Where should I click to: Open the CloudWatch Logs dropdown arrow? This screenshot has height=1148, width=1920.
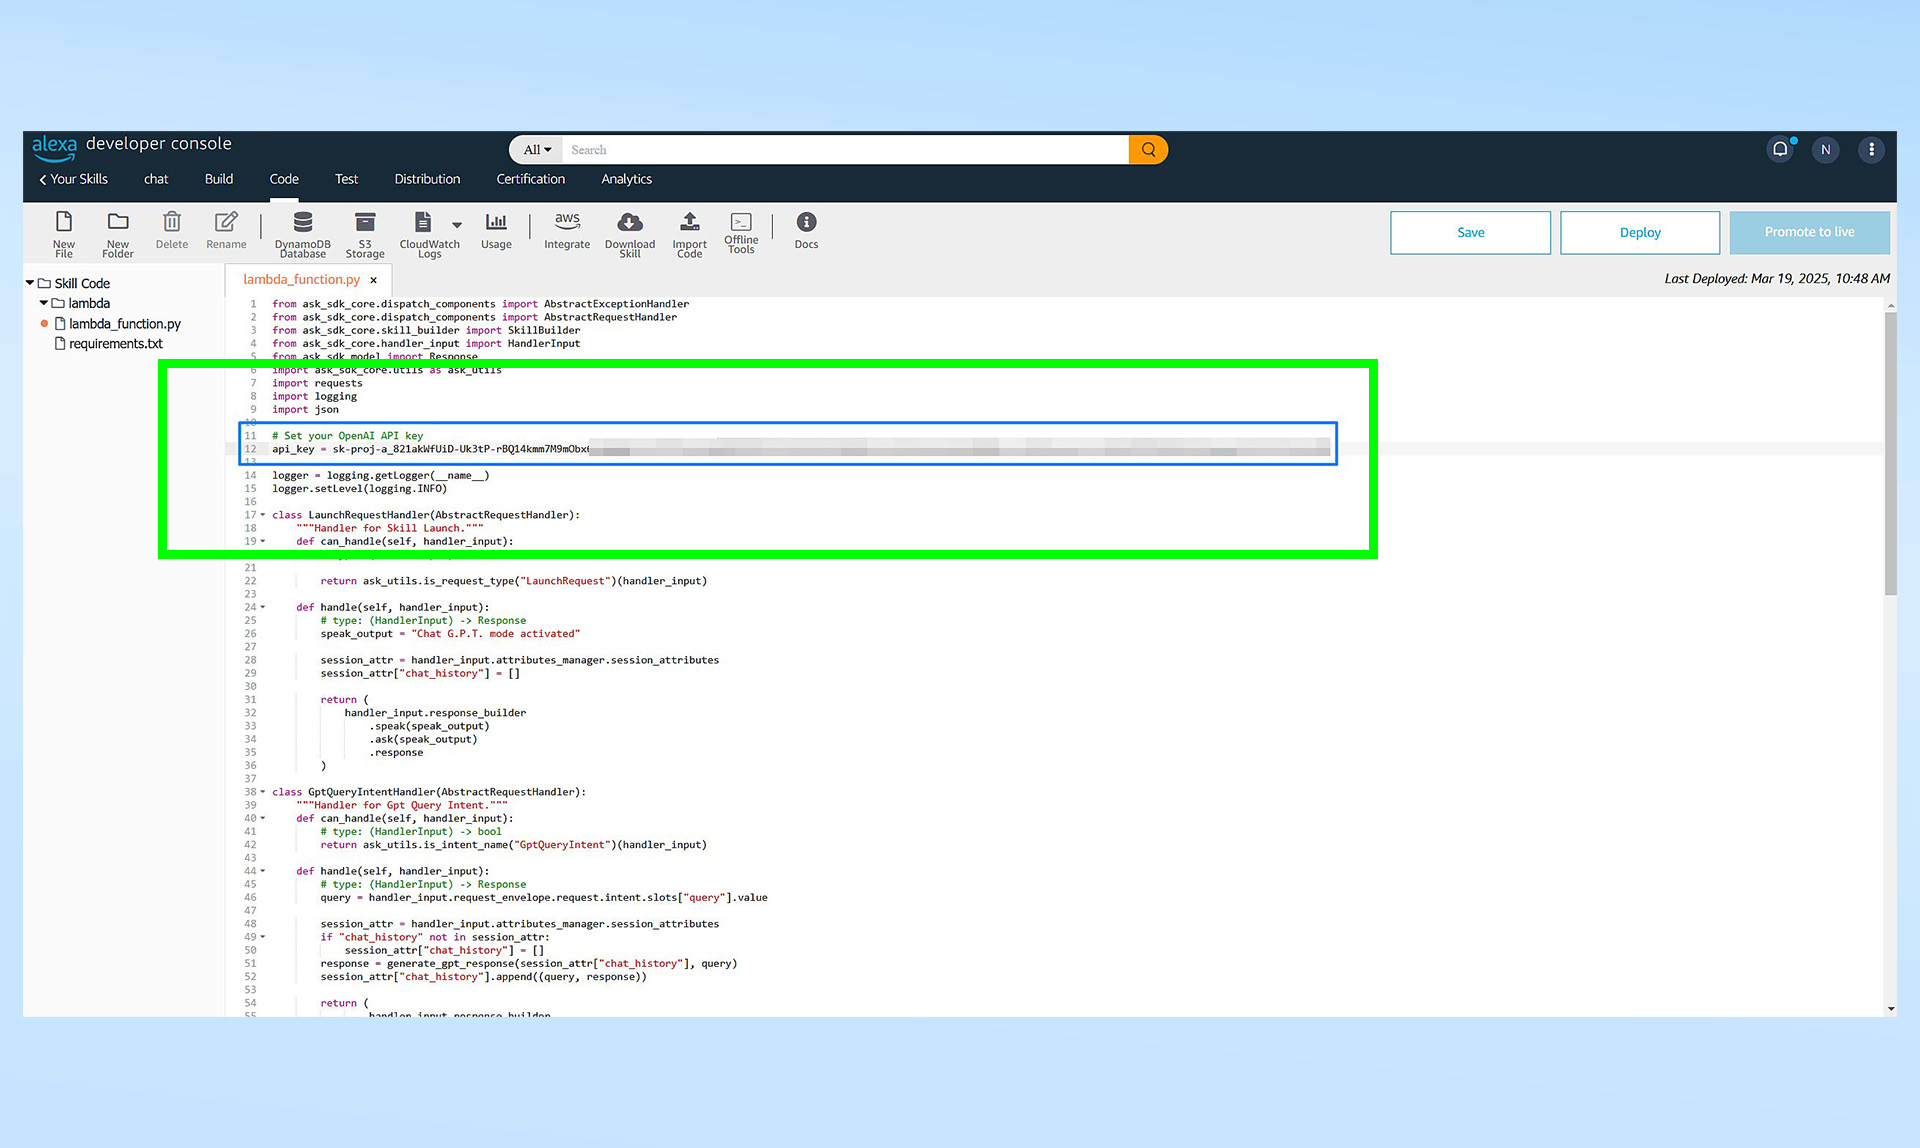(458, 225)
